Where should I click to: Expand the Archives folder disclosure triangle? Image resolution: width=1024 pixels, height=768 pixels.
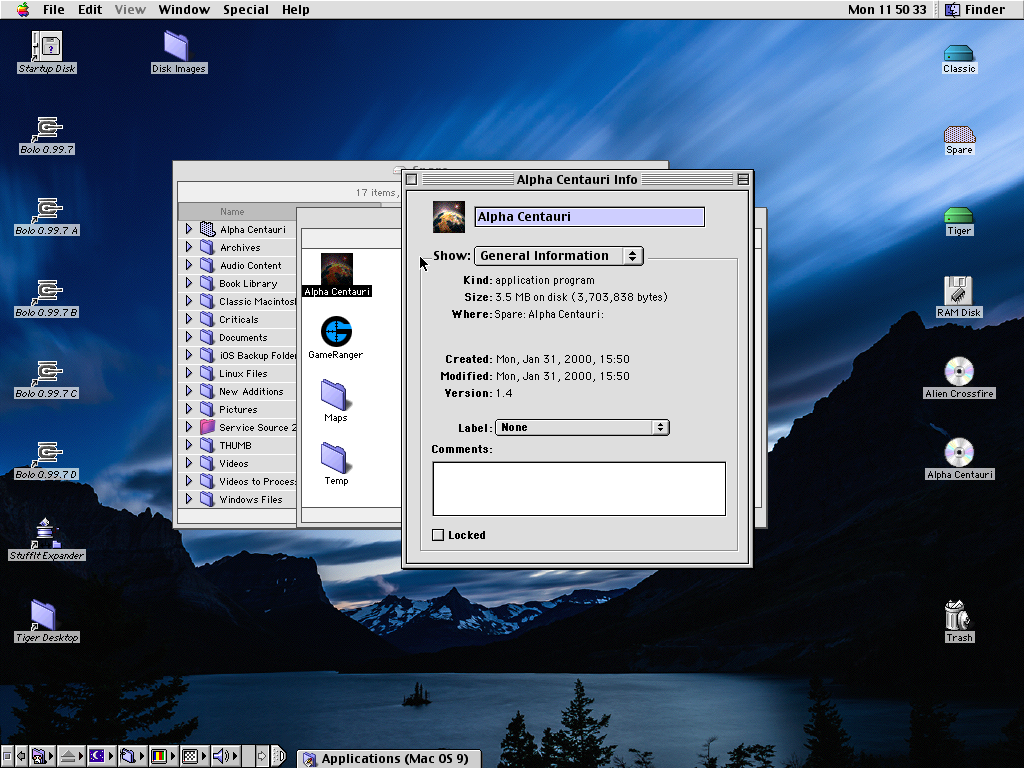188,248
